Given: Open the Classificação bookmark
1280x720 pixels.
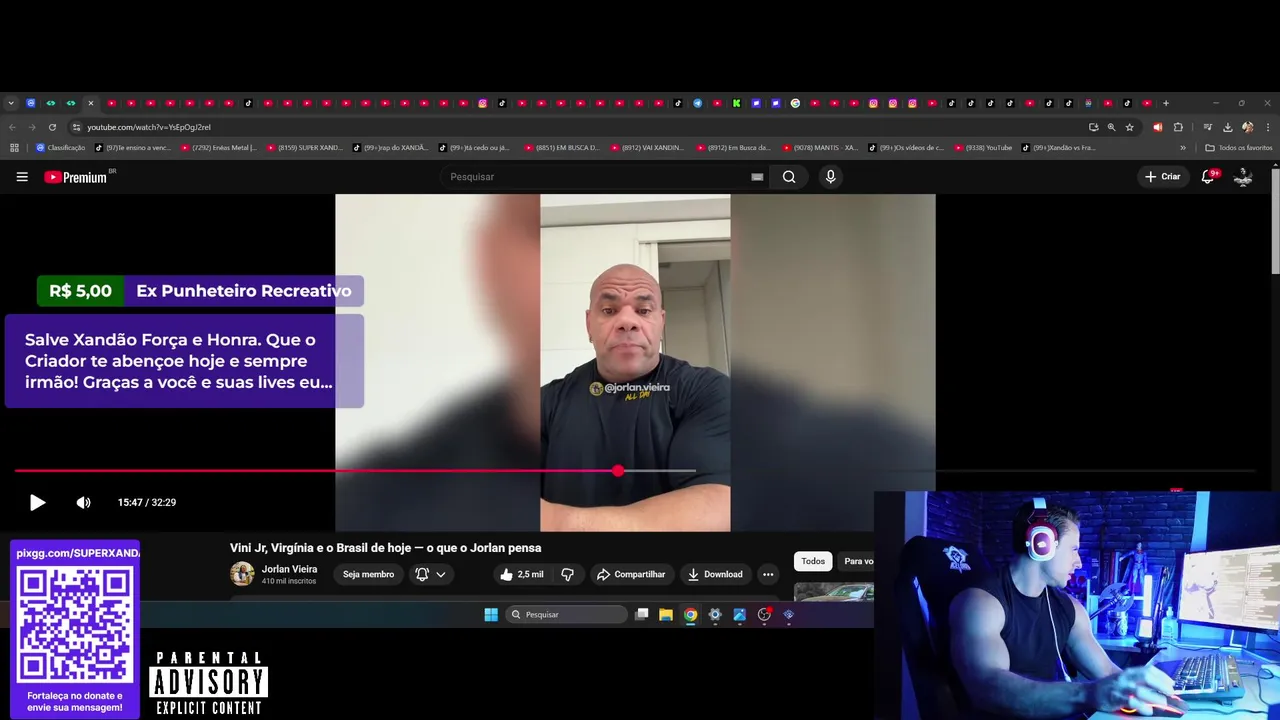Looking at the screenshot, I should 60,148.
